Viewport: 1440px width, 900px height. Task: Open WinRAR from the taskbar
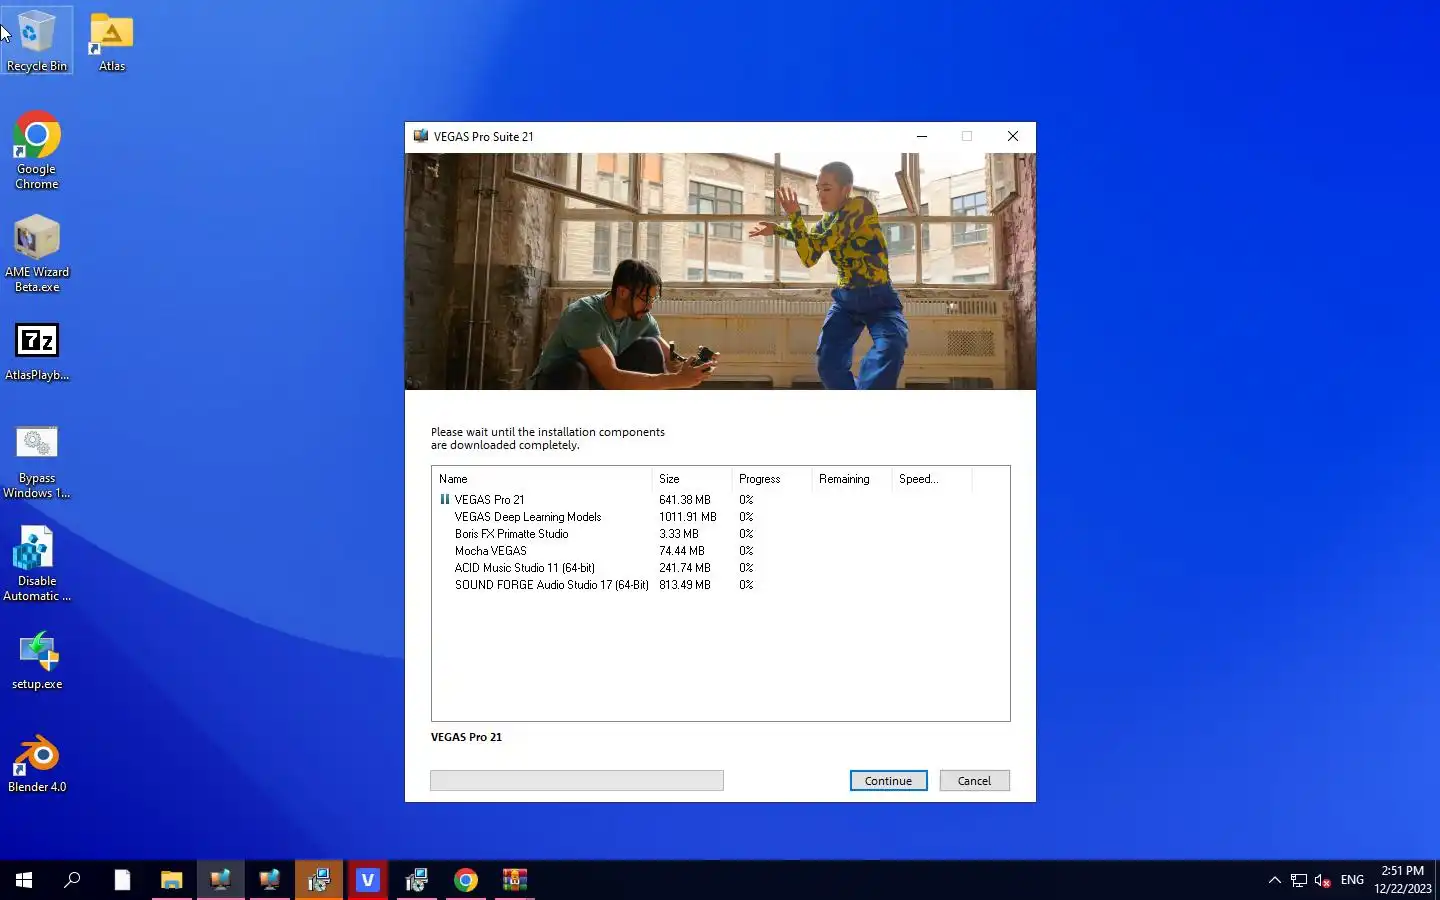click(x=515, y=880)
